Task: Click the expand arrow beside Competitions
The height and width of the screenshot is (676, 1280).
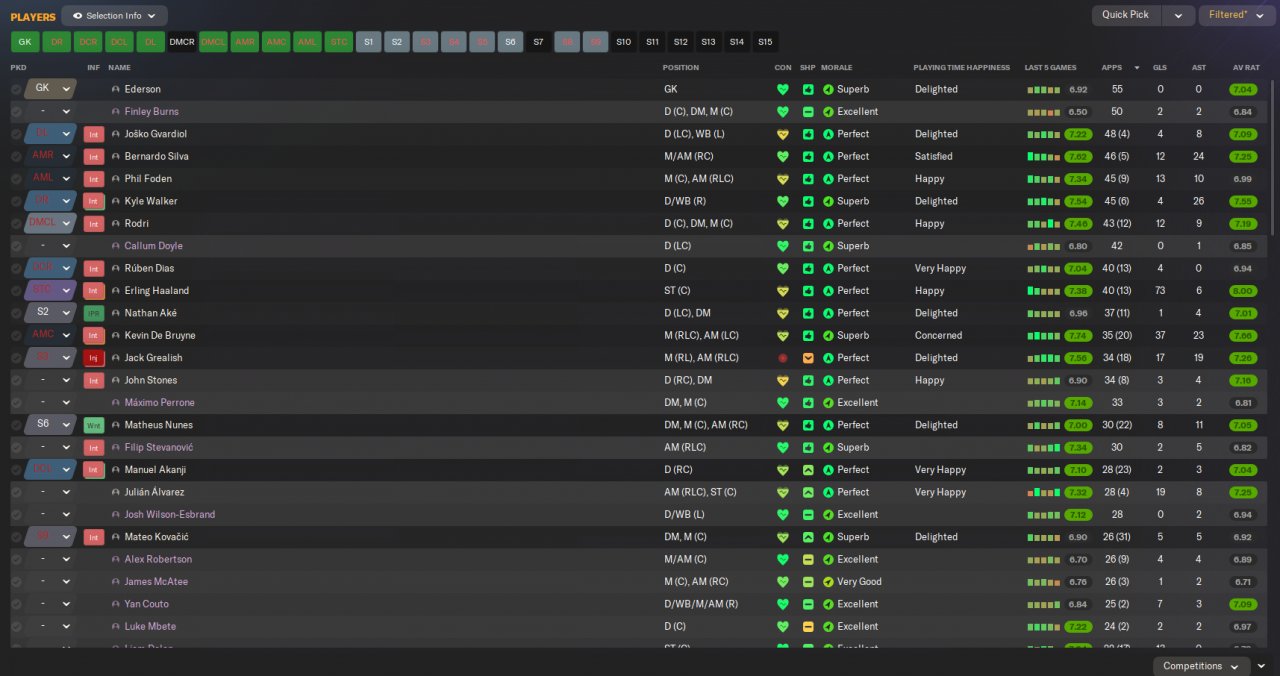Action: pyautogui.click(x=1261, y=666)
